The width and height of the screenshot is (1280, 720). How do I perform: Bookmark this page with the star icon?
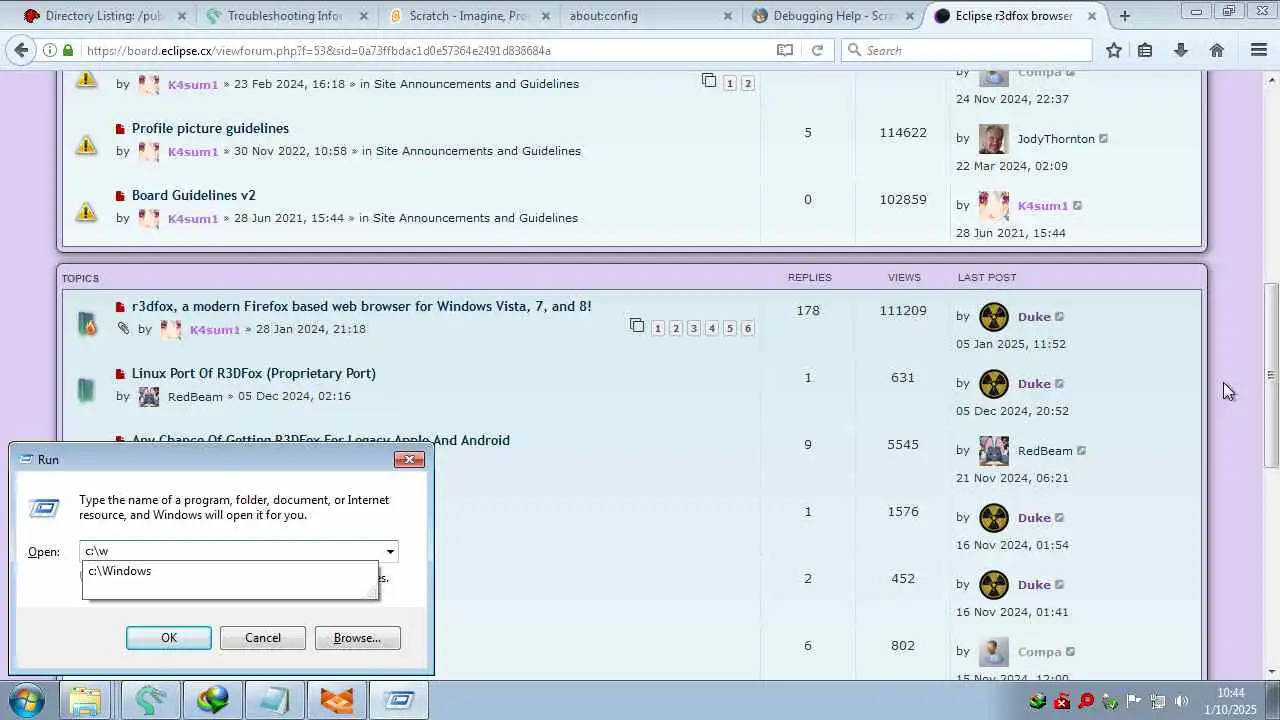point(1114,50)
